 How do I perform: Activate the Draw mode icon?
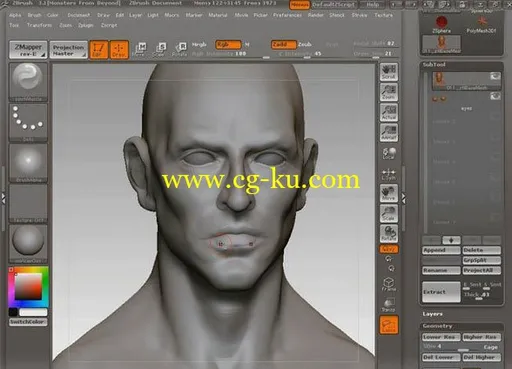pos(119,50)
